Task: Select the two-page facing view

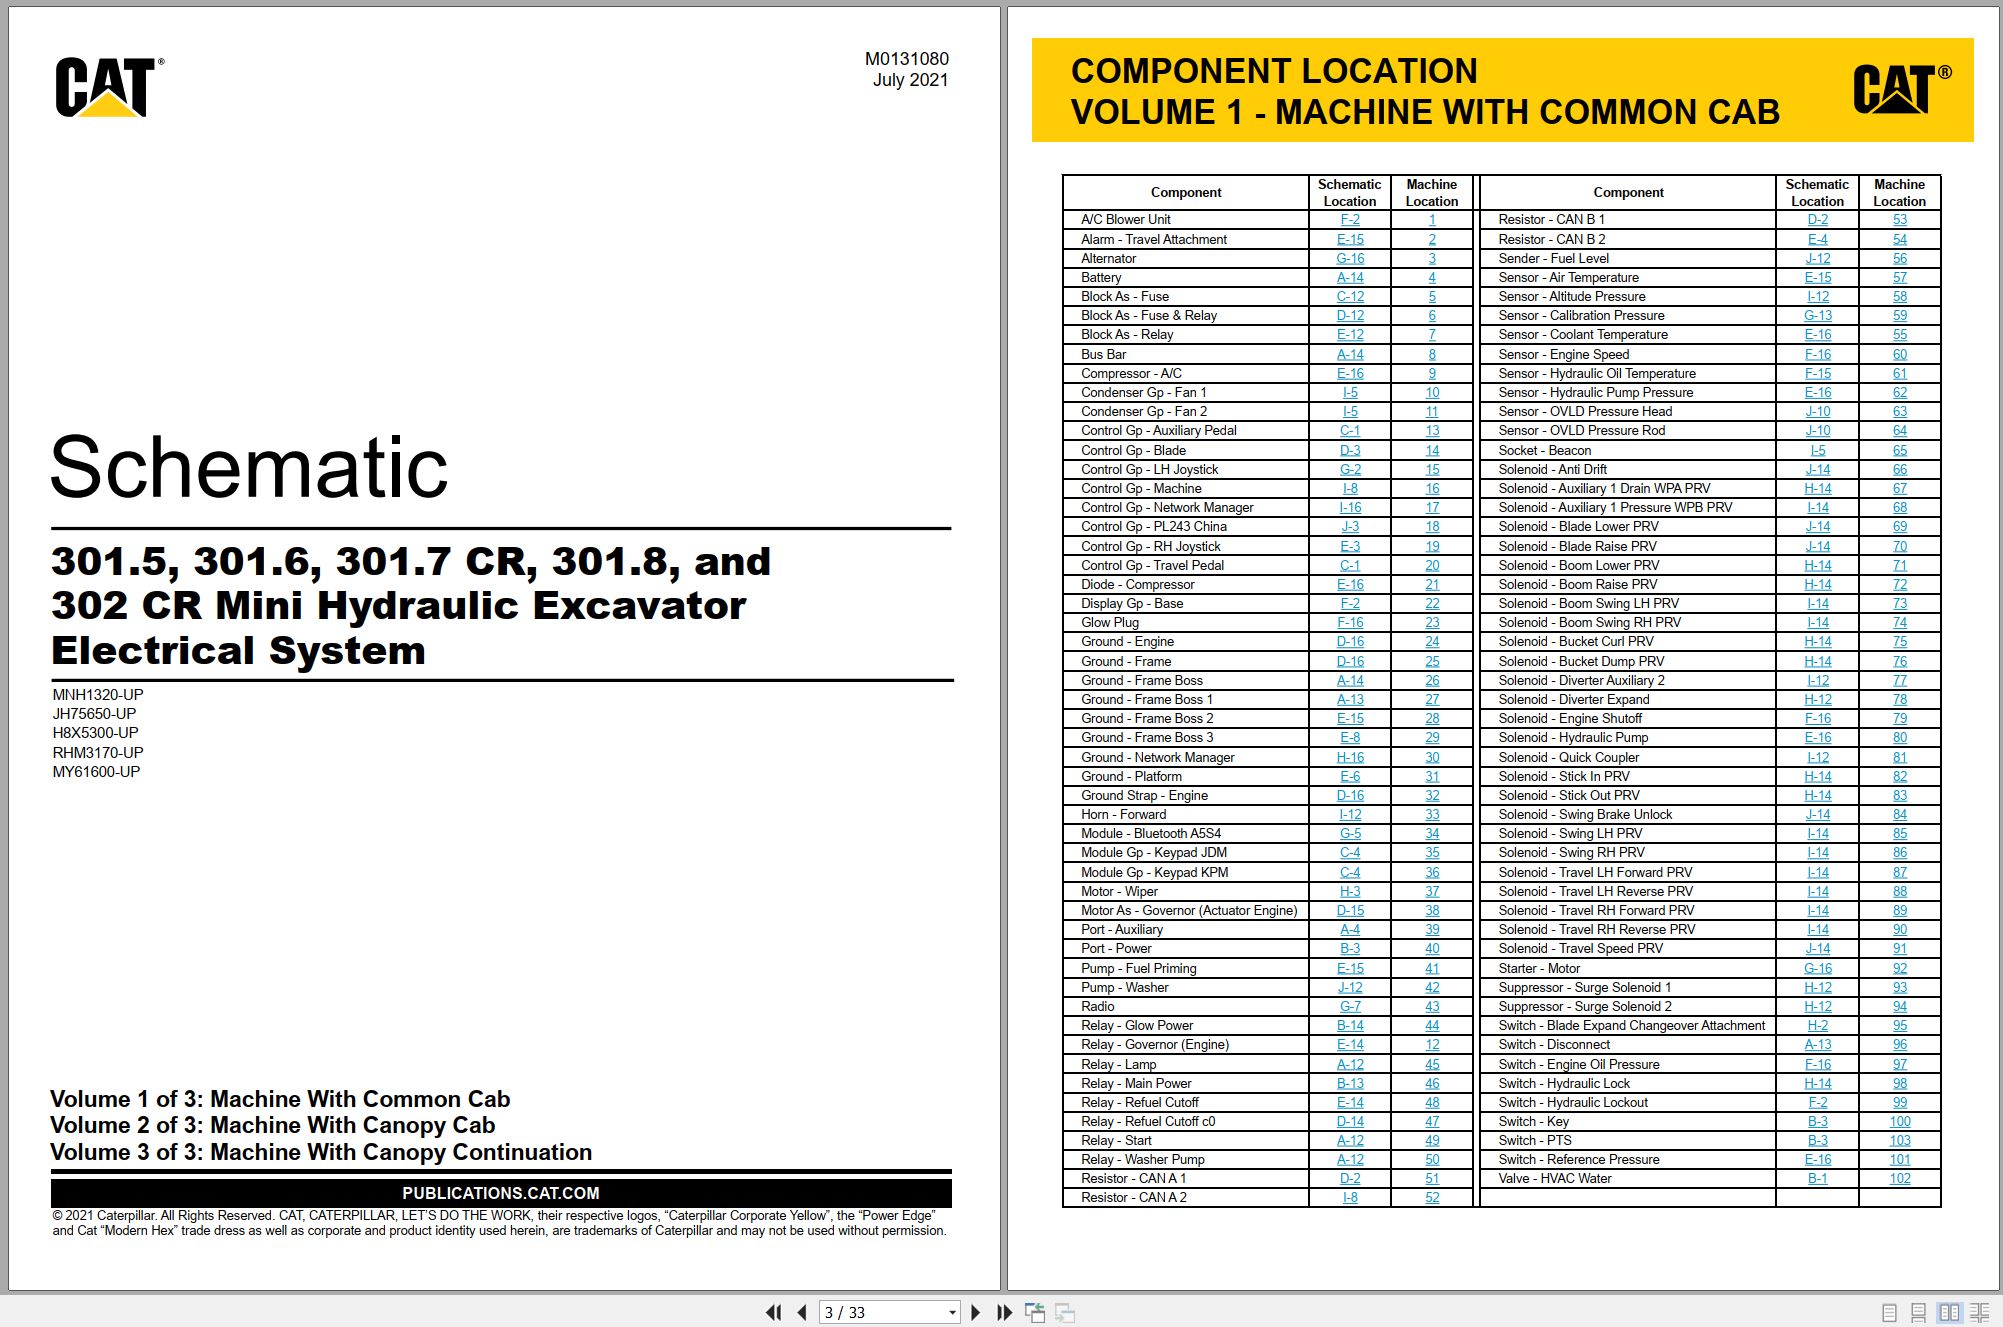Action: pyautogui.click(x=1949, y=1312)
